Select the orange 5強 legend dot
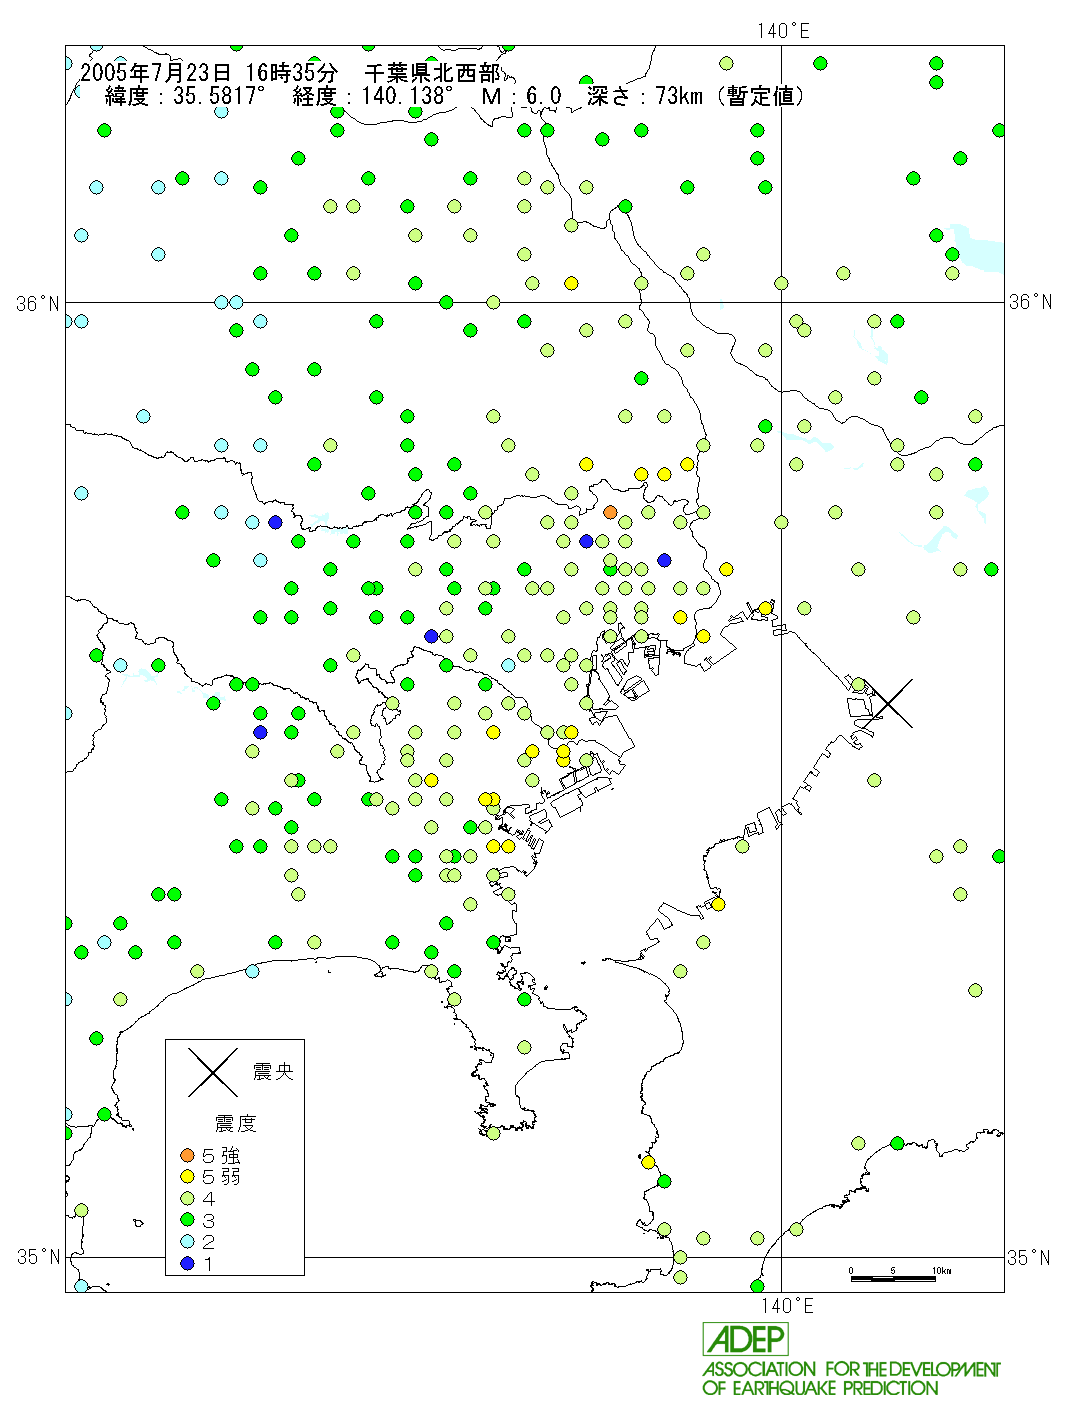This screenshot has height=1416, width=1068. [x=187, y=1155]
